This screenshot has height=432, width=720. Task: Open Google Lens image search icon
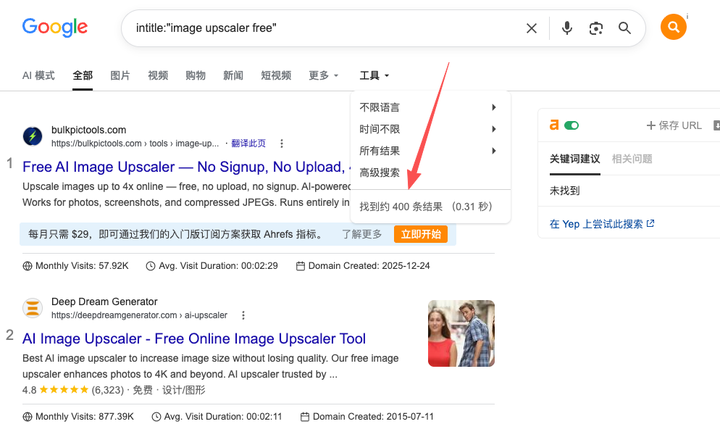pyautogui.click(x=596, y=28)
